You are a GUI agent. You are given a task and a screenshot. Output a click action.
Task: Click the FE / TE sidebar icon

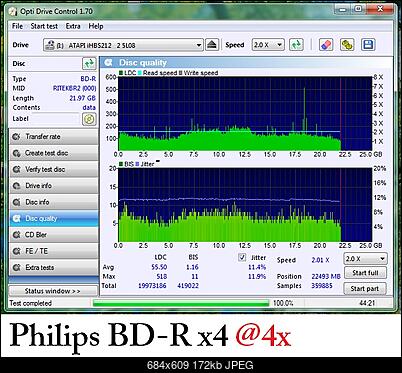click(16, 251)
